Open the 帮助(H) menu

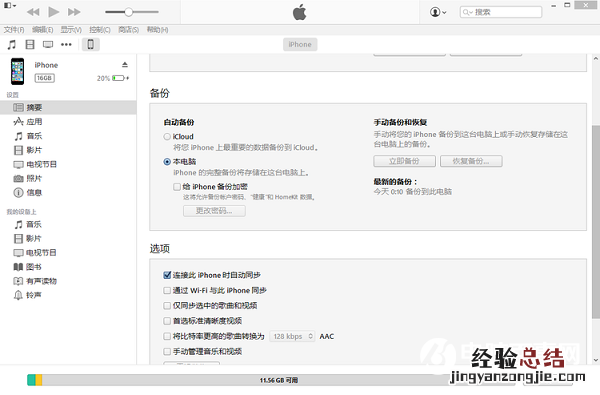(158, 29)
